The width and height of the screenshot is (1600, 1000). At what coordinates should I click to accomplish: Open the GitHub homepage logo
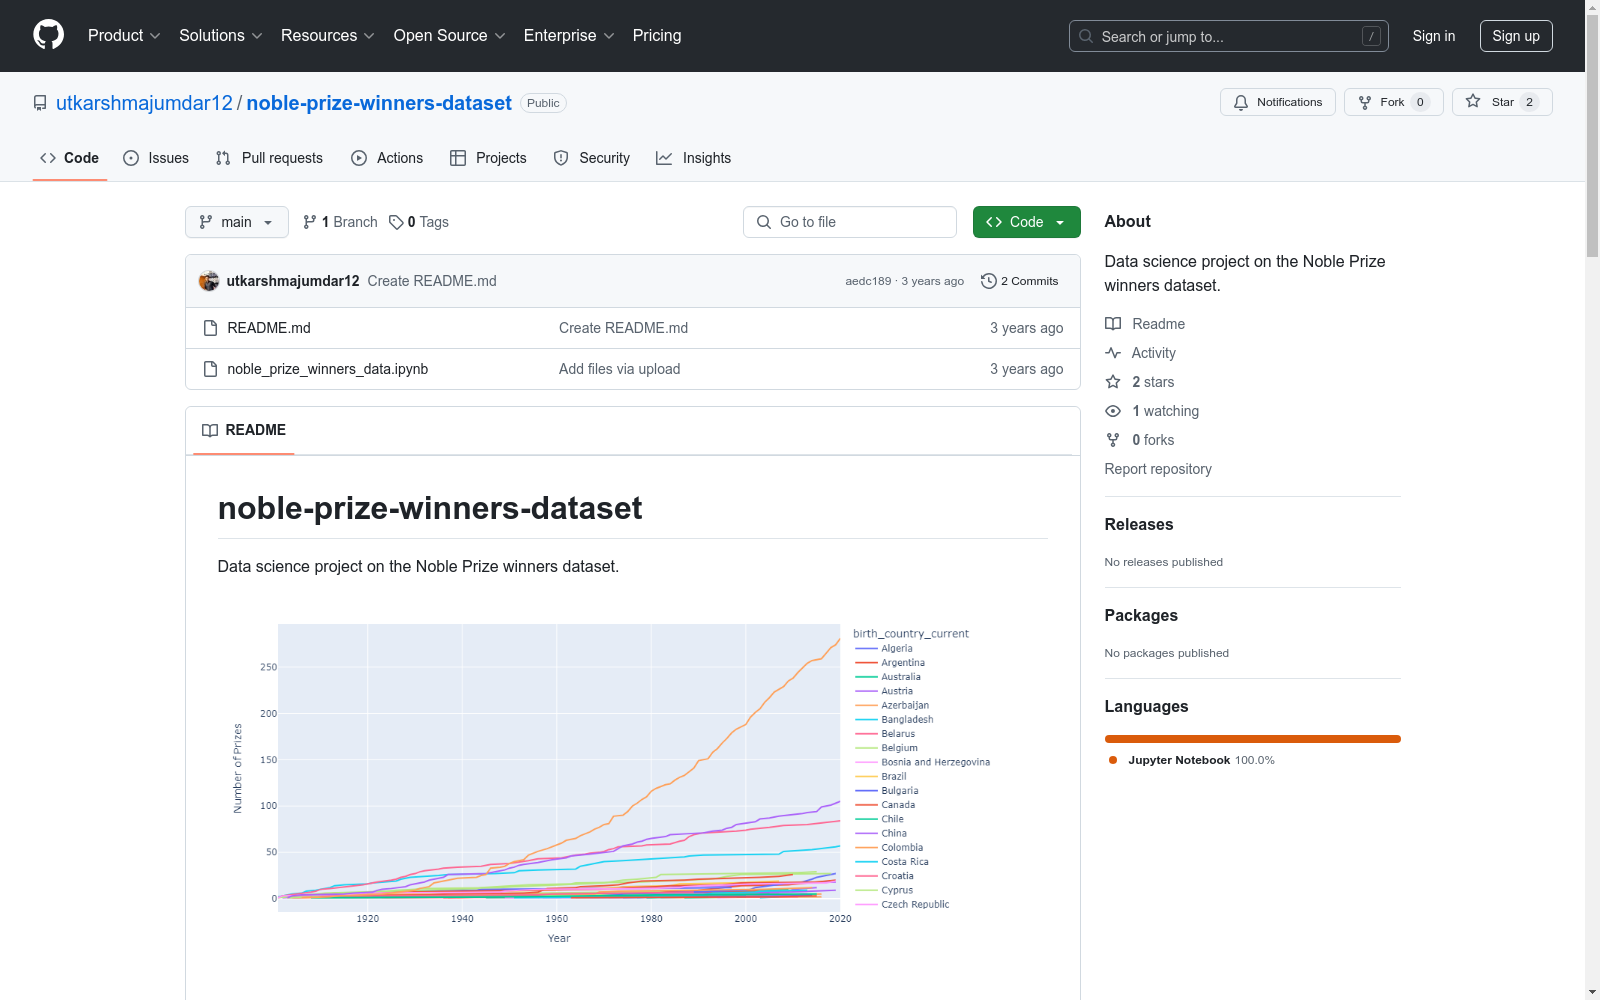click(x=48, y=35)
